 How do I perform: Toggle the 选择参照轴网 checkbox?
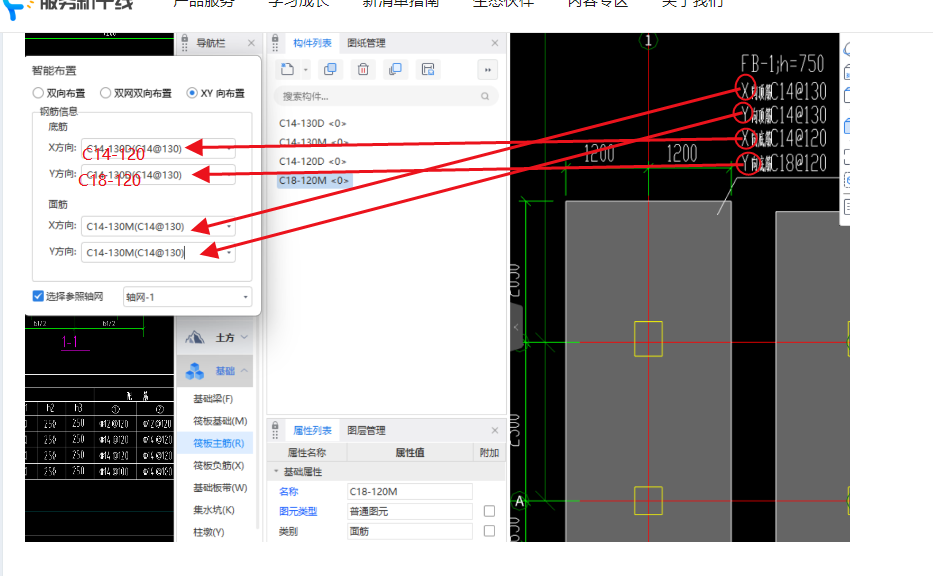[38, 296]
